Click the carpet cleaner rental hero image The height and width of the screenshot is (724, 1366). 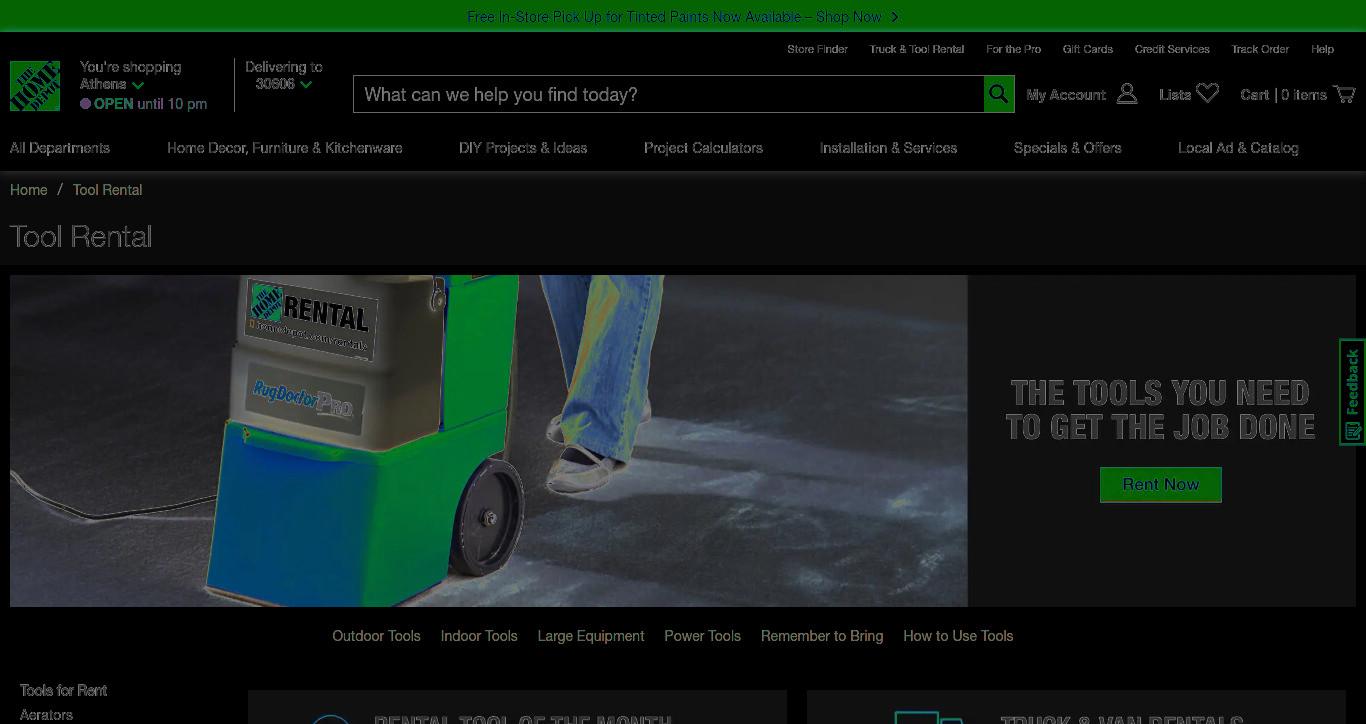tap(489, 441)
